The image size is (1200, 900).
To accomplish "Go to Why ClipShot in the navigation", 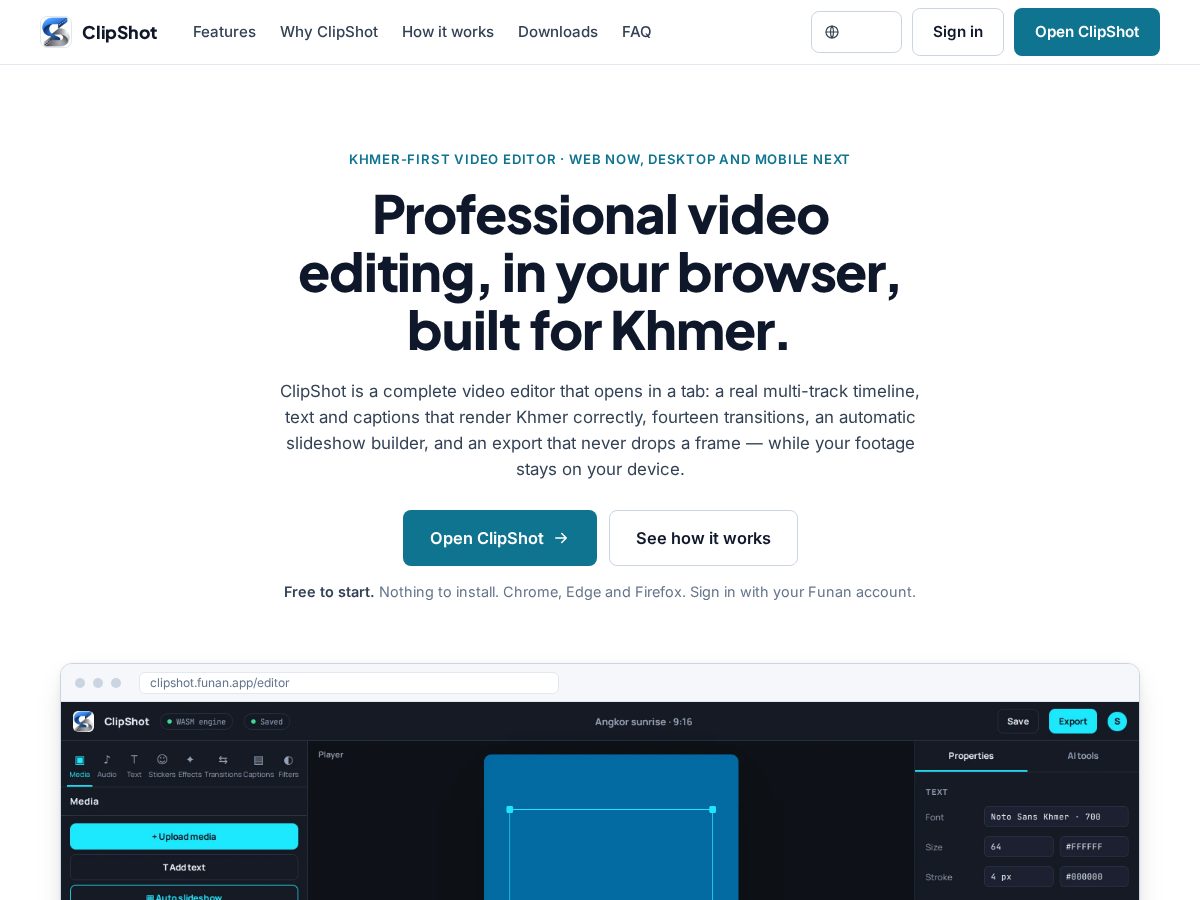I will [x=329, y=32].
